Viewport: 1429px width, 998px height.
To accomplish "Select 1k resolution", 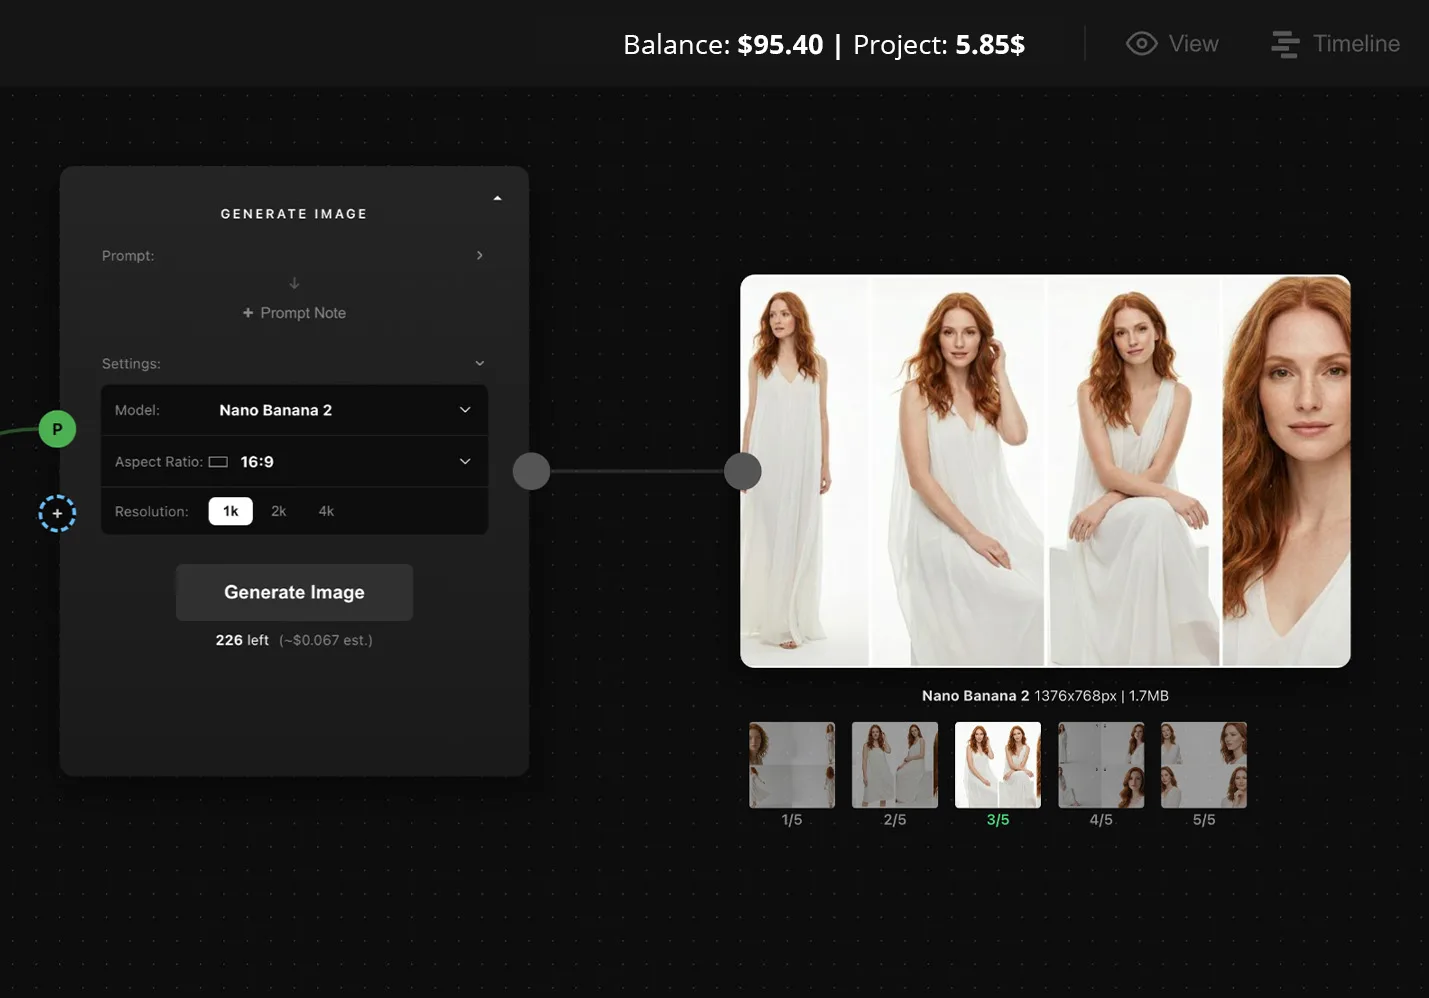I will coord(230,511).
